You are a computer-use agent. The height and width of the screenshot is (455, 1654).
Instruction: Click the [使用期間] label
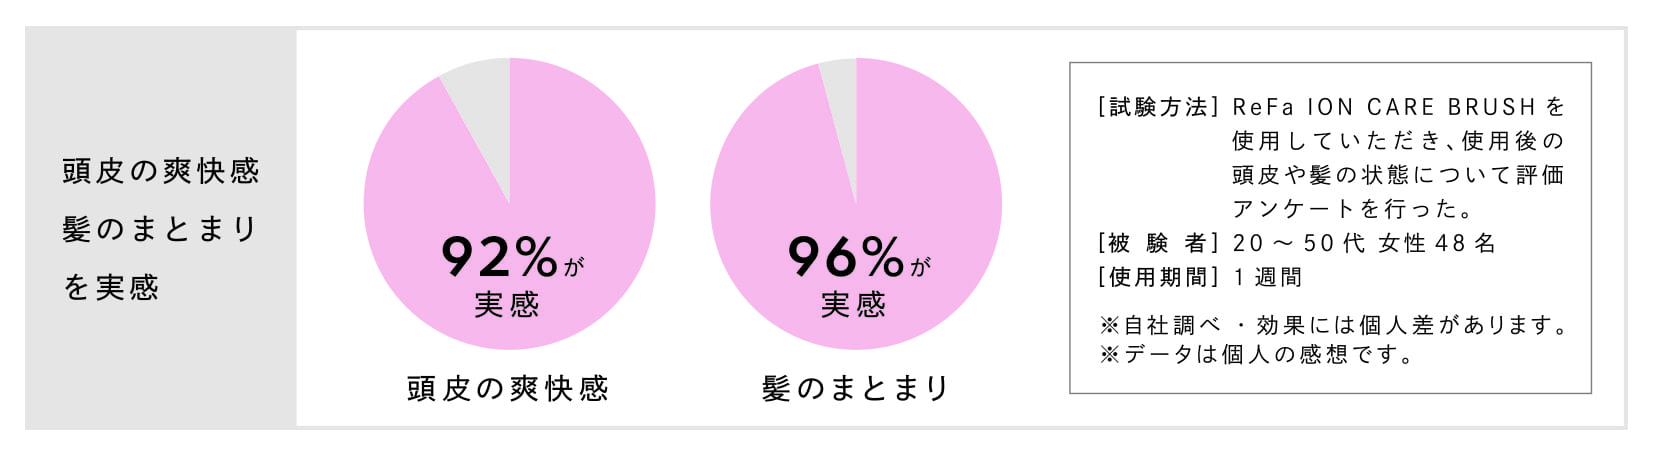(1158, 277)
